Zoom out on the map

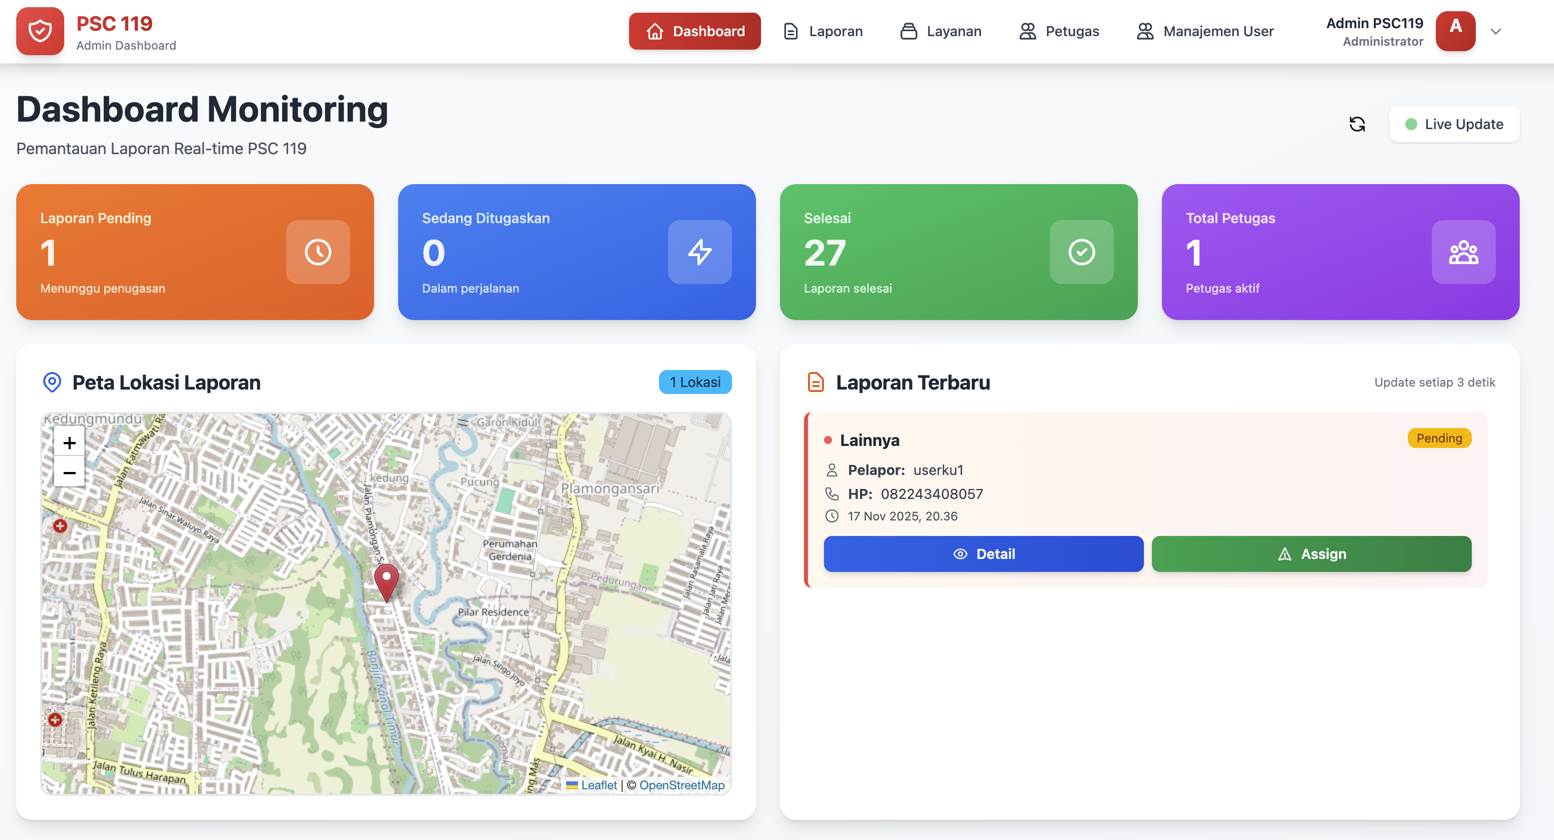pyautogui.click(x=69, y=473)
